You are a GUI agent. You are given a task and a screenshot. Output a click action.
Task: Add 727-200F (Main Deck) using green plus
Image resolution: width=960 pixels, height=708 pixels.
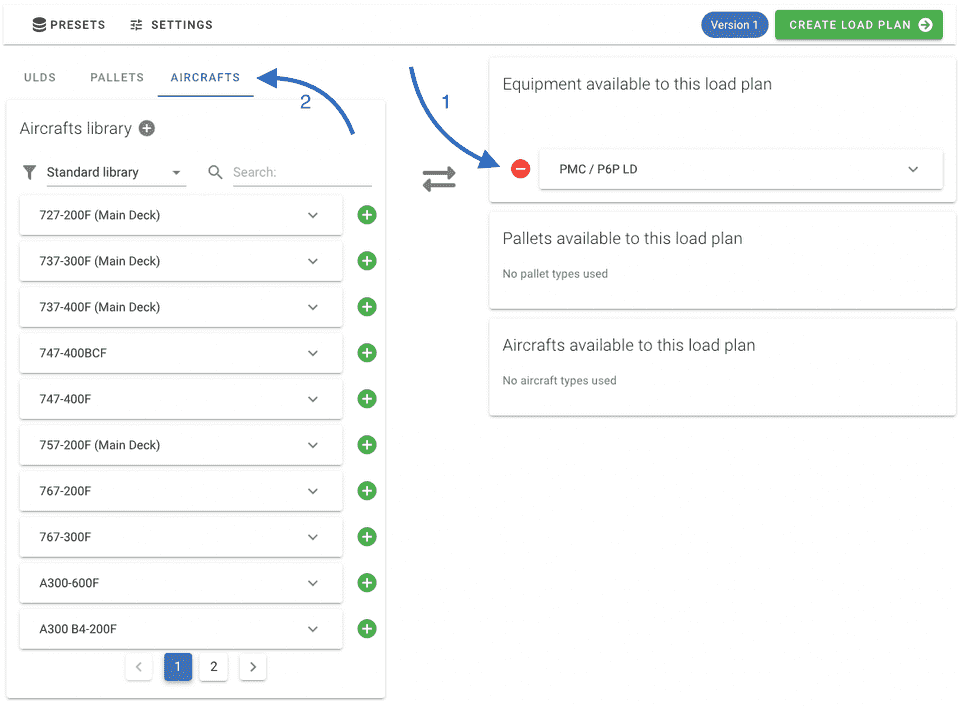(367, 215)
